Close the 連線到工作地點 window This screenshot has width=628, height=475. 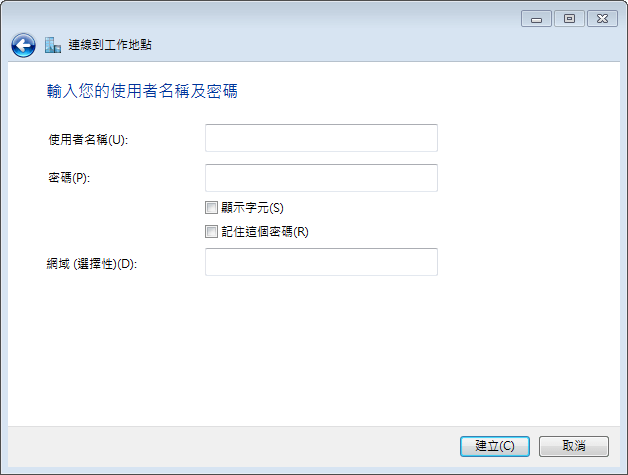pos(602,19)
